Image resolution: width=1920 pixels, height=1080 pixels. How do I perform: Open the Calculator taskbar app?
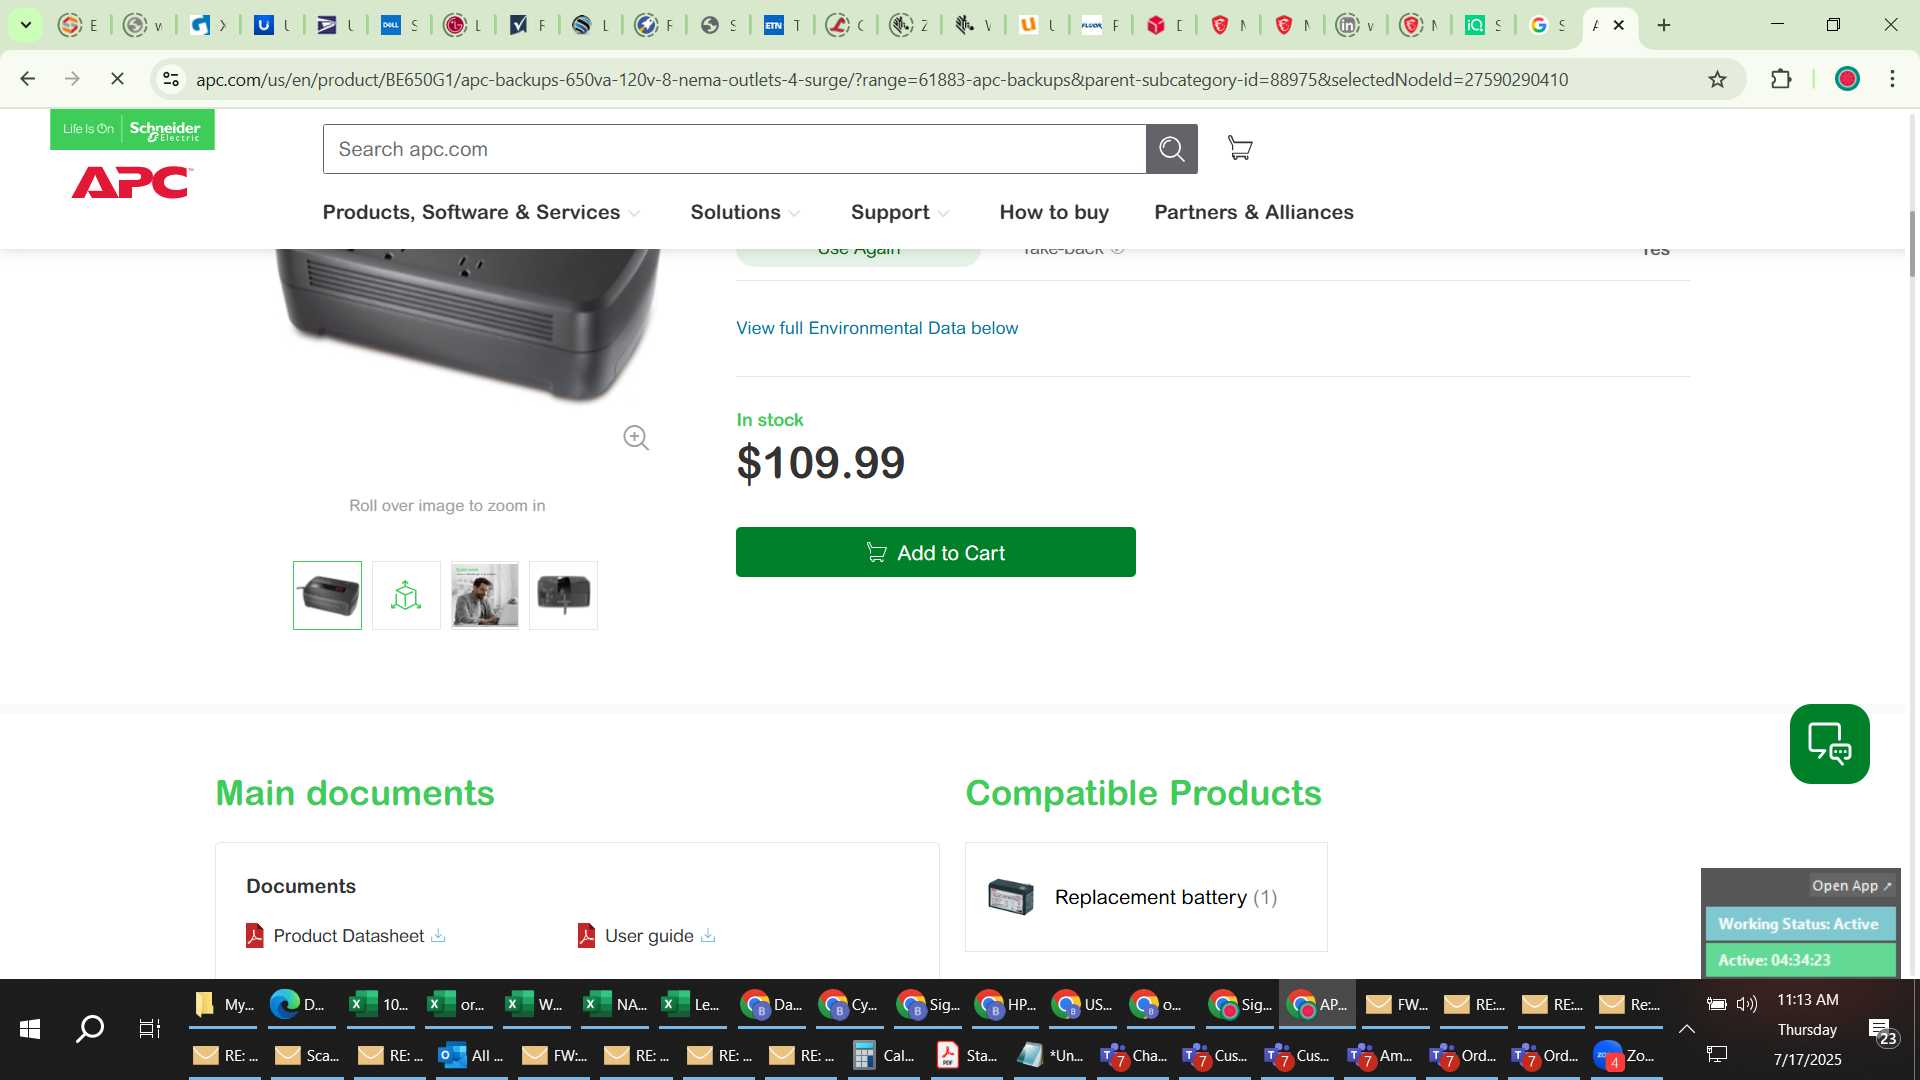tap(883, 1056)
